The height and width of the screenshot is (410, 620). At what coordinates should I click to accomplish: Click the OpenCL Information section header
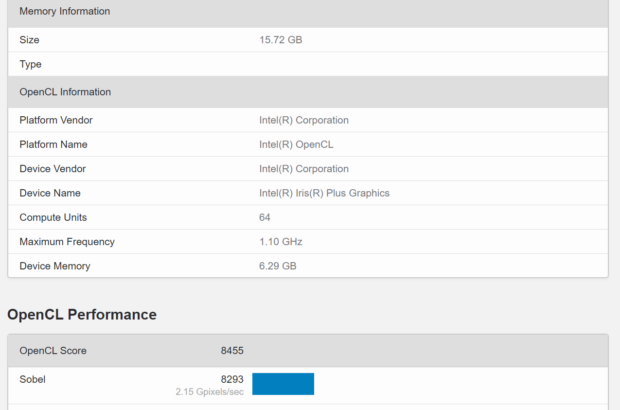pyautogui.click(x=65, y=92)
